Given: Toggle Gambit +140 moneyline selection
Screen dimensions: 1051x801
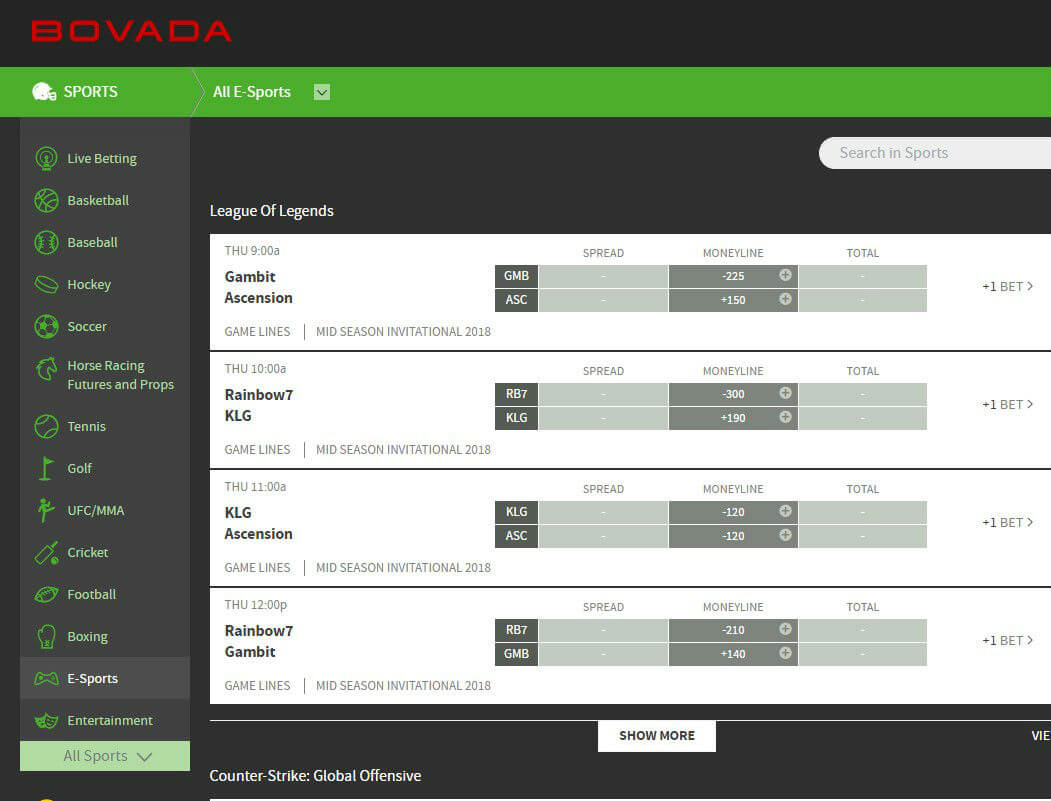Looking at the screenshot, I should click(733, 654).
